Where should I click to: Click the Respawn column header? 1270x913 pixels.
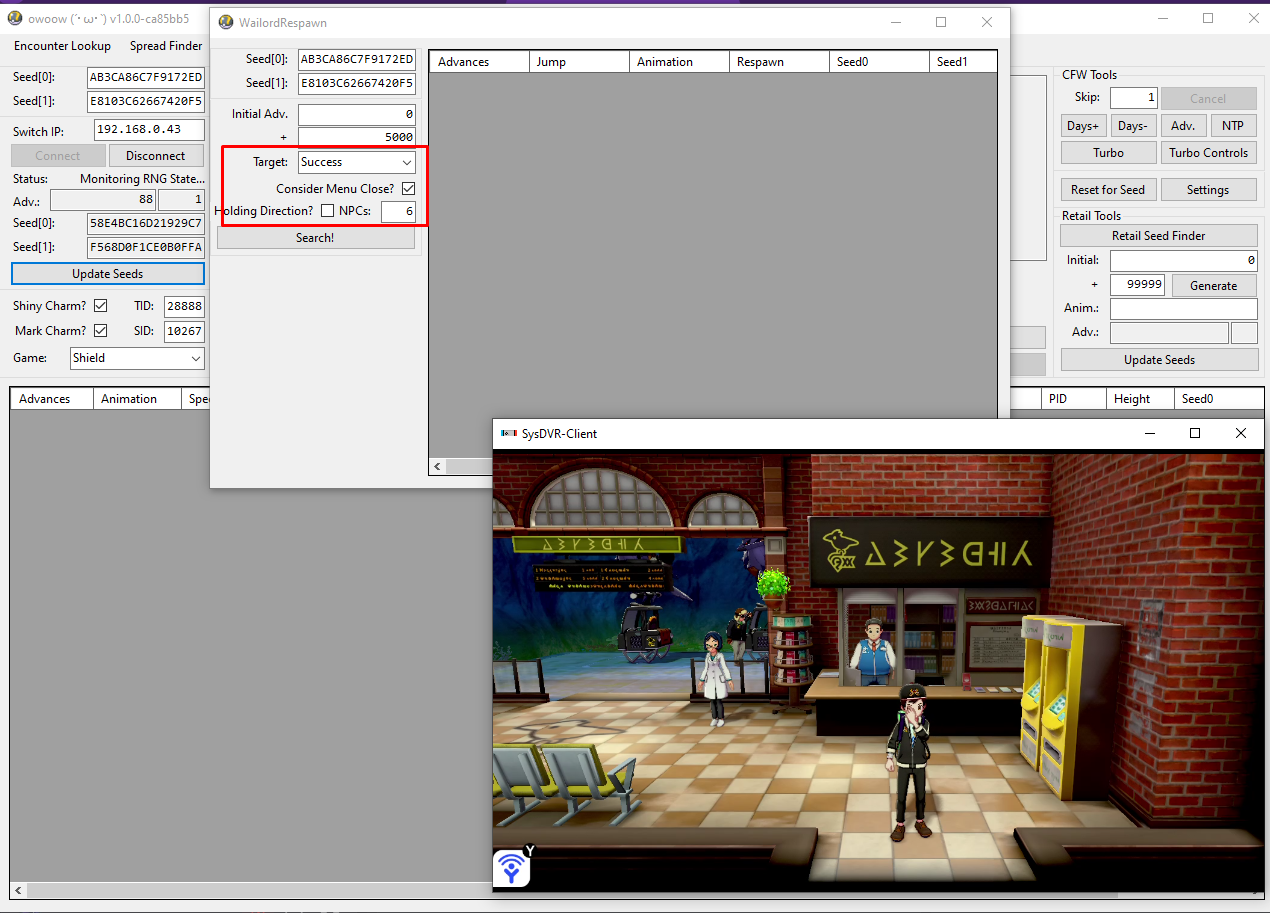coord(779,62)
